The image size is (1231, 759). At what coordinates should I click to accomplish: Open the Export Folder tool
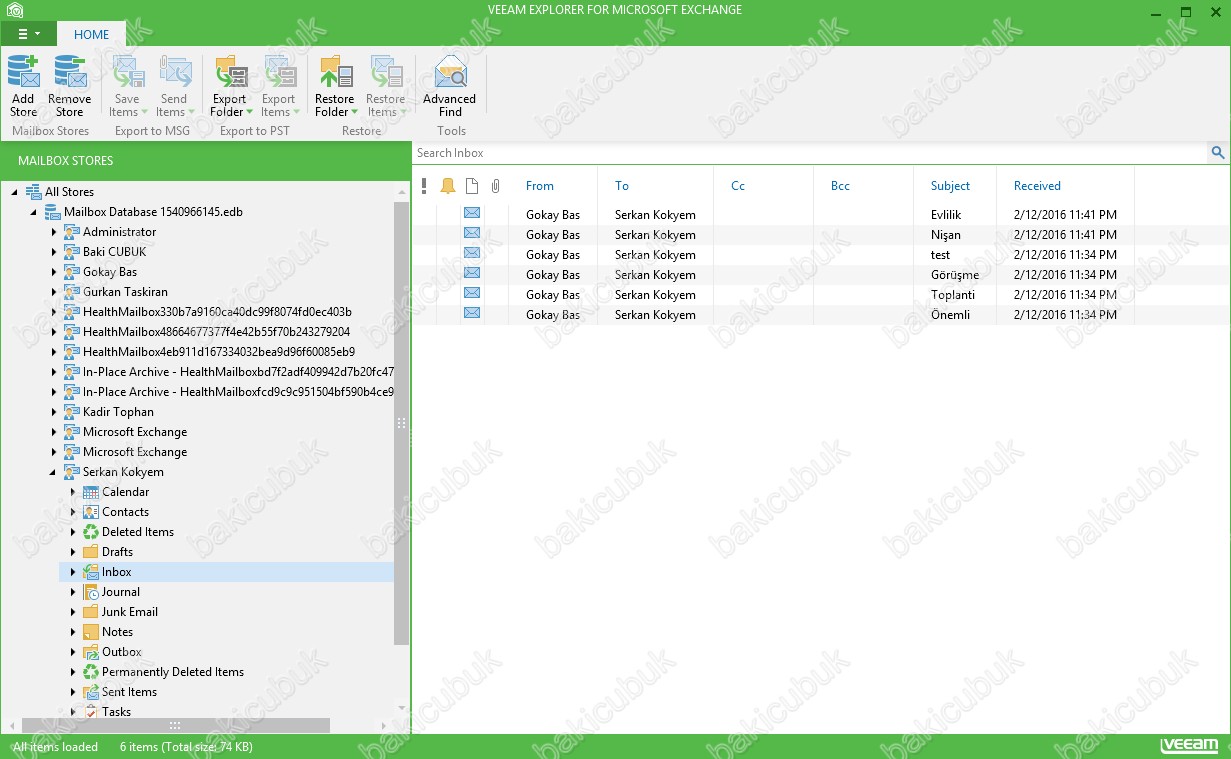click(231, 86)
